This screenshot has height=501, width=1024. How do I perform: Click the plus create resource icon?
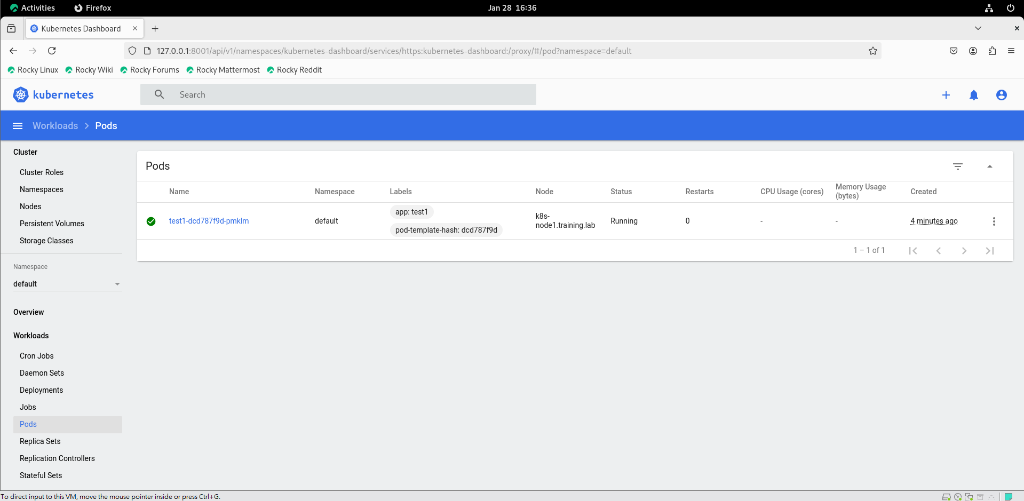click(946, 95)
